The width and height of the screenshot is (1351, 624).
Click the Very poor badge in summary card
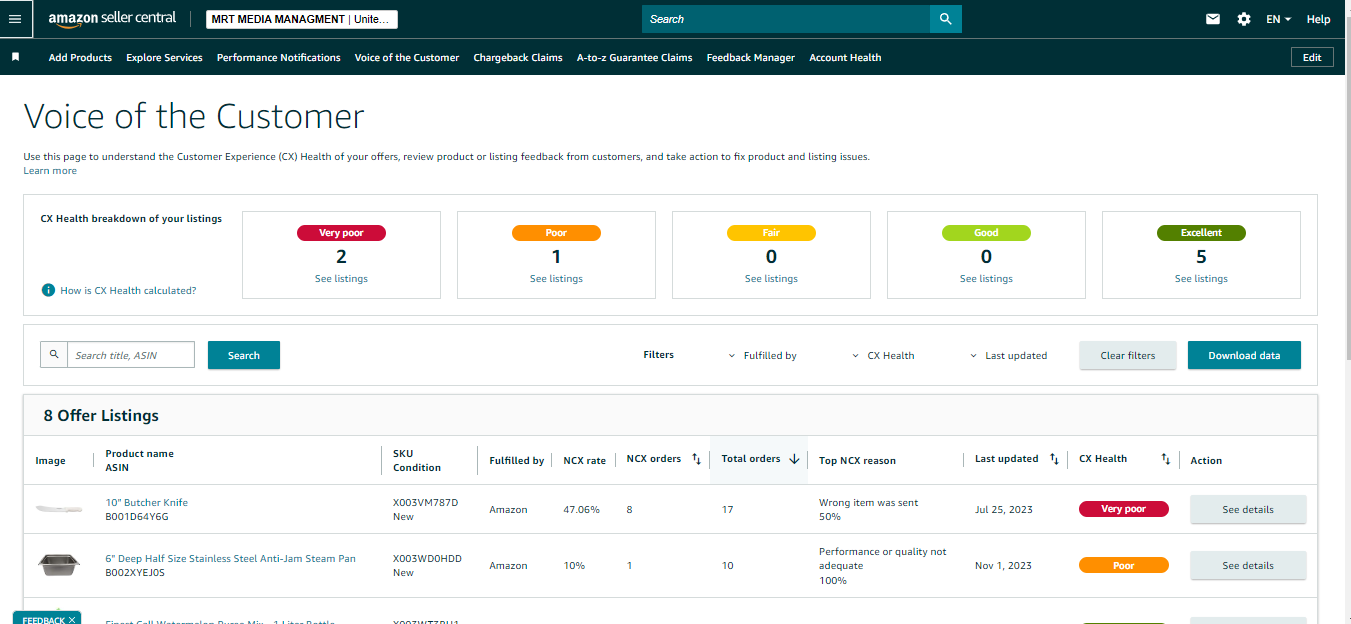(341, 233)
